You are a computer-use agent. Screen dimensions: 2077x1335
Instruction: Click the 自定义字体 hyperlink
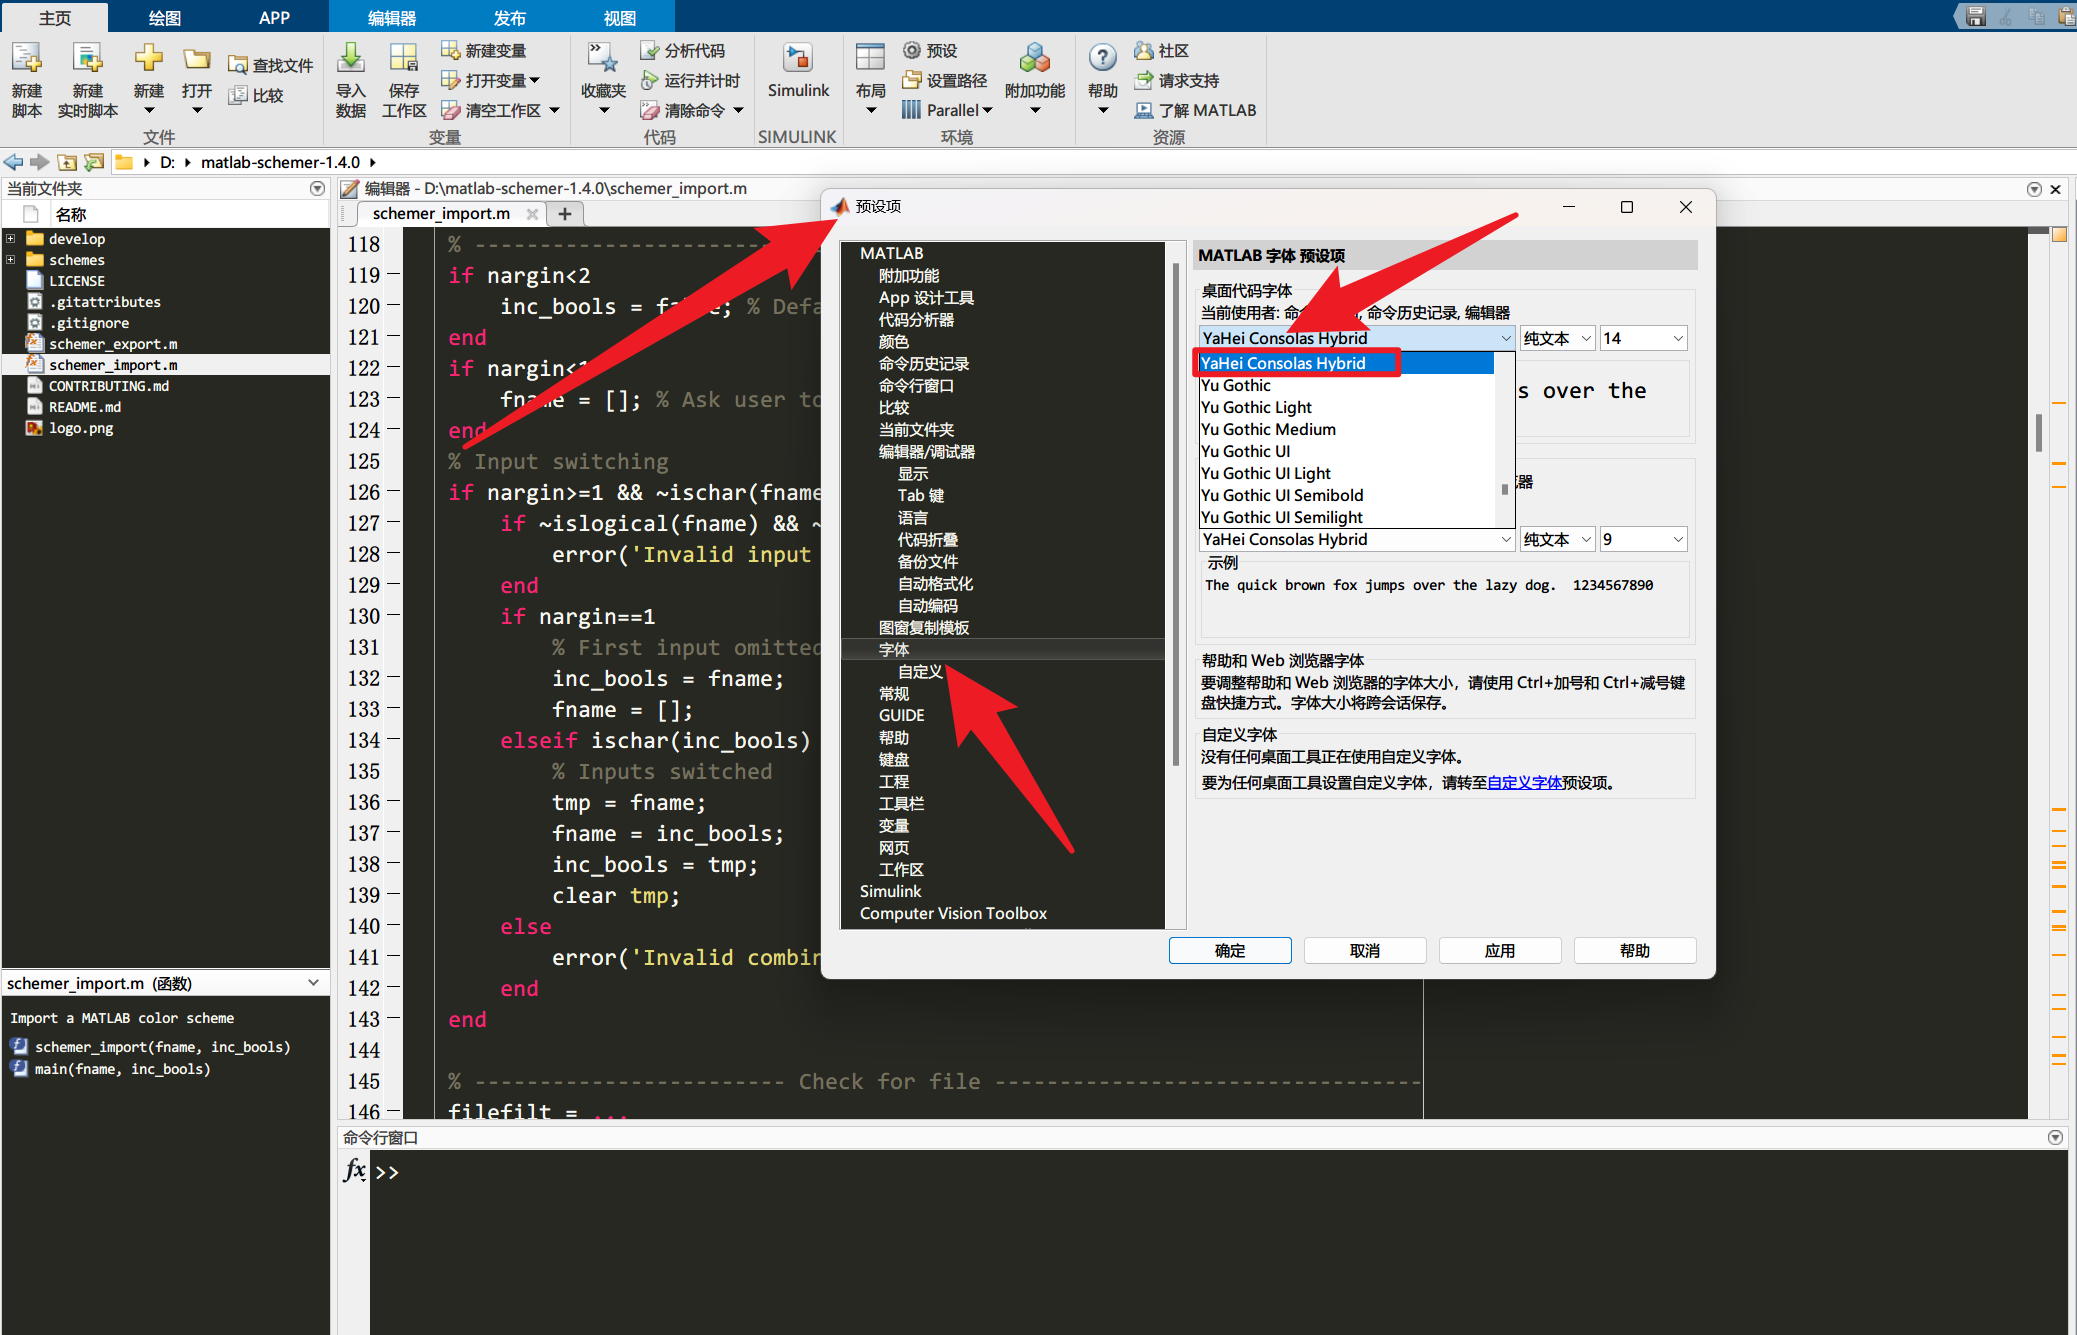pos(1524,782)
